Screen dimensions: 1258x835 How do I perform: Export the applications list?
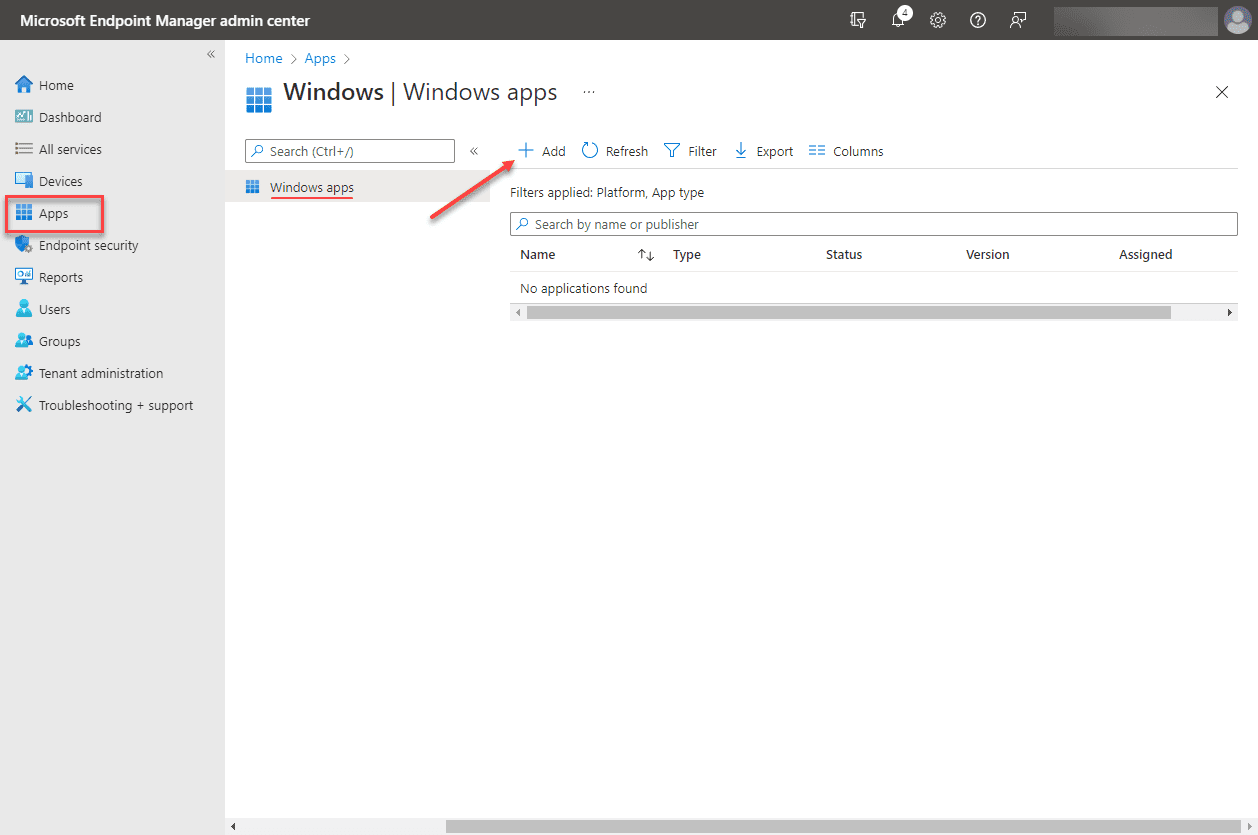coord(763,150)
